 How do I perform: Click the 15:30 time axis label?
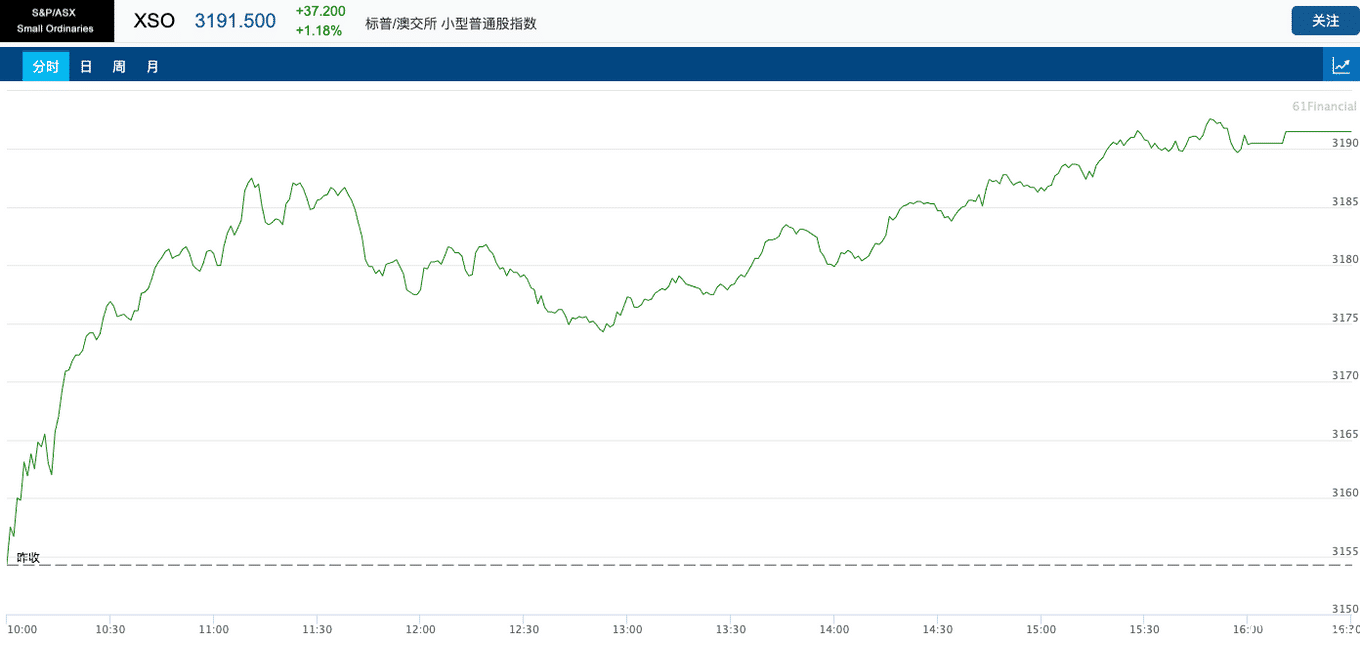tap(1144, 629)
